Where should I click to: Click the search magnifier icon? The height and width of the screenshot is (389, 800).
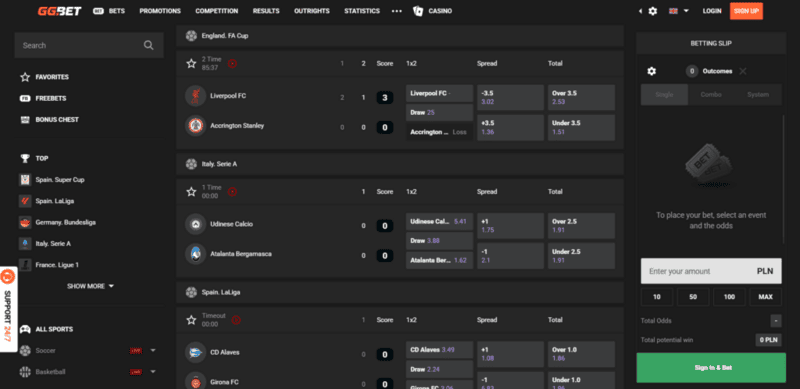click(x=148, y=45)
